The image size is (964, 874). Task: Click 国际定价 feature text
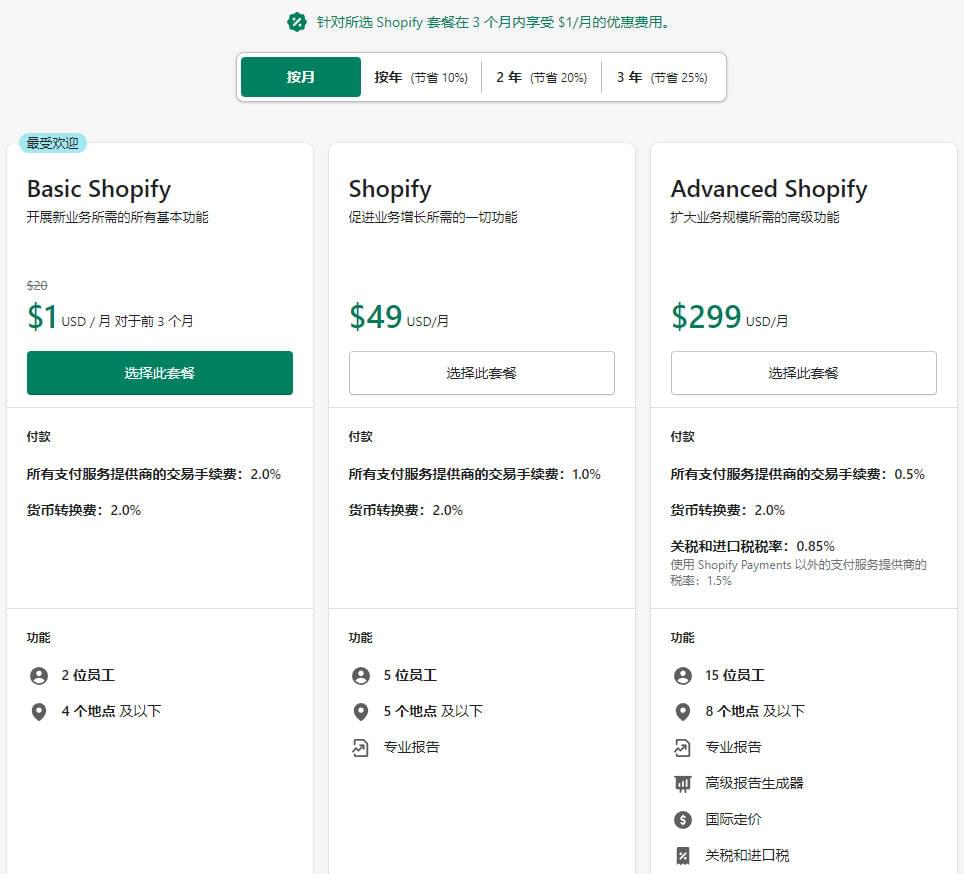coord(733,819)
